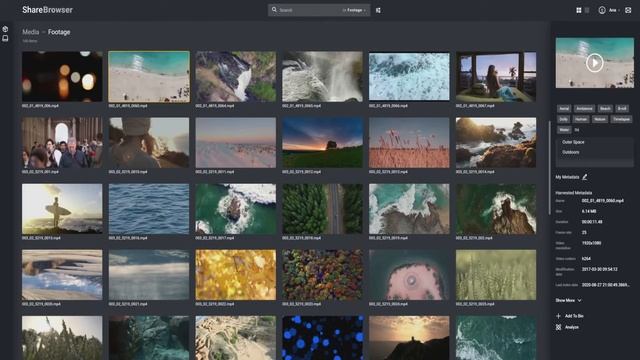The width and height of the screenshot is (640, 360).
Task: Click the Ambience tag
Action: 584,109
